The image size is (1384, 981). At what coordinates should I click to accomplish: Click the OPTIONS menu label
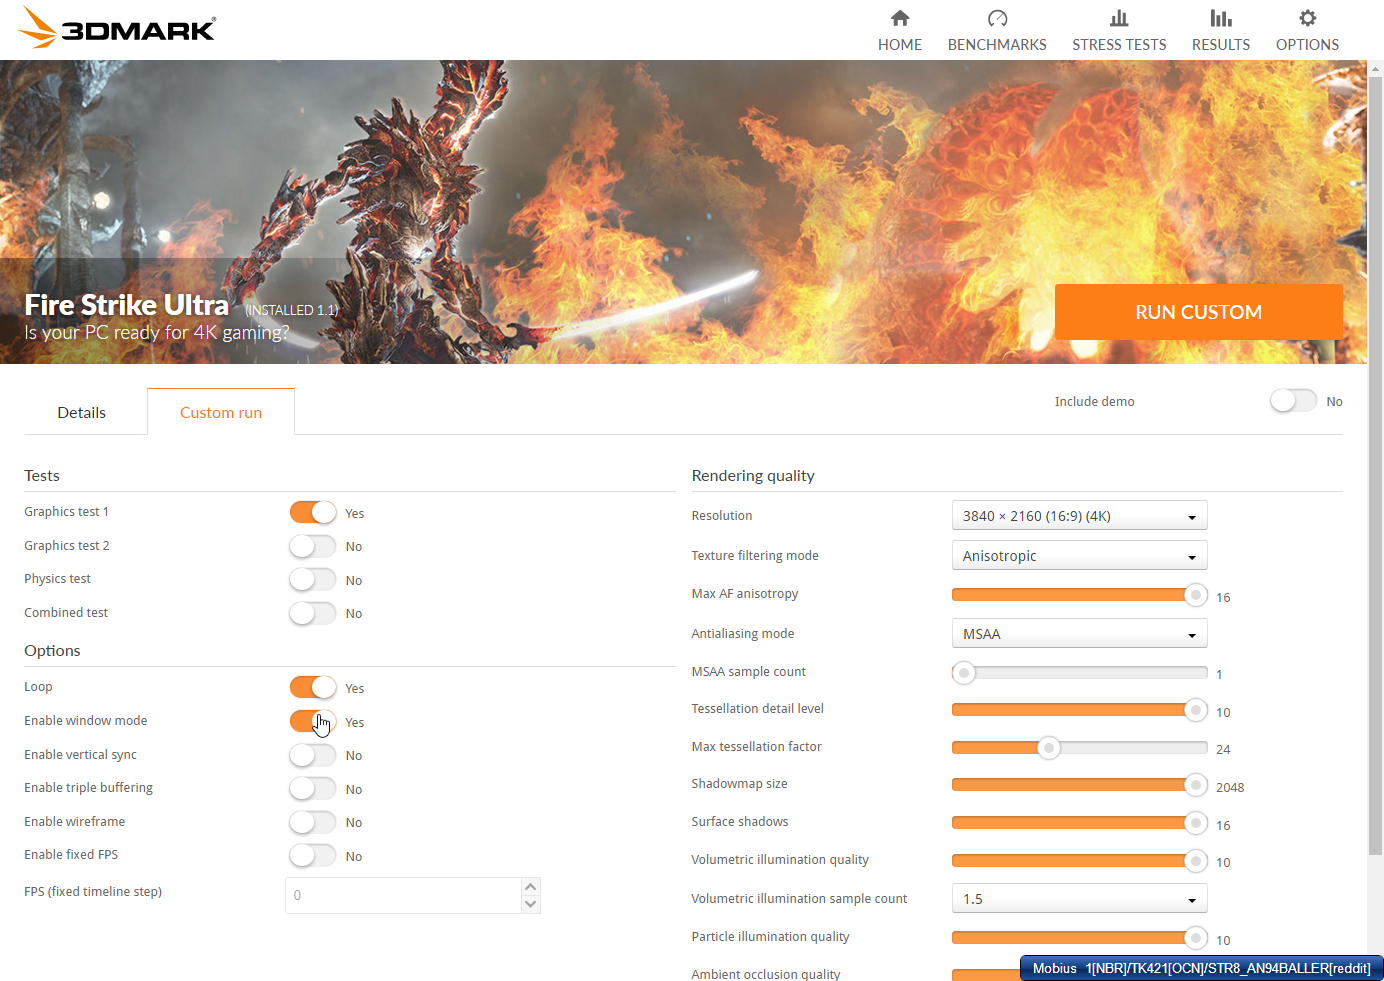click(1307, 45)
